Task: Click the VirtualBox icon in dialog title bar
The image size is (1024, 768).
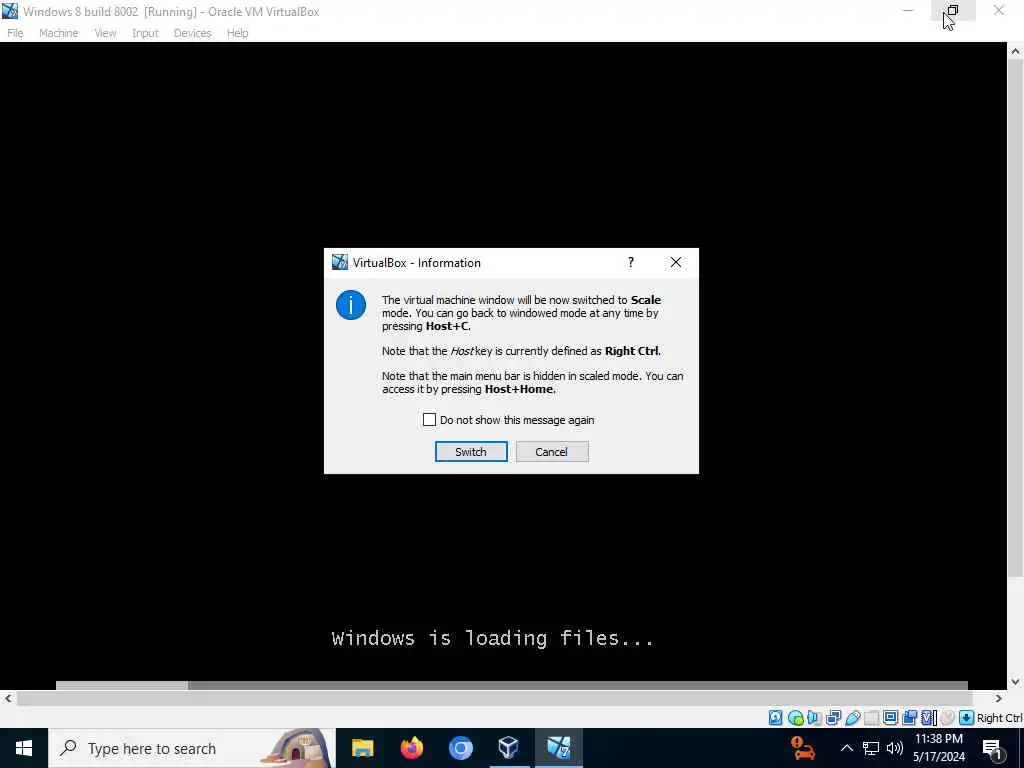Action: (340, 262)
